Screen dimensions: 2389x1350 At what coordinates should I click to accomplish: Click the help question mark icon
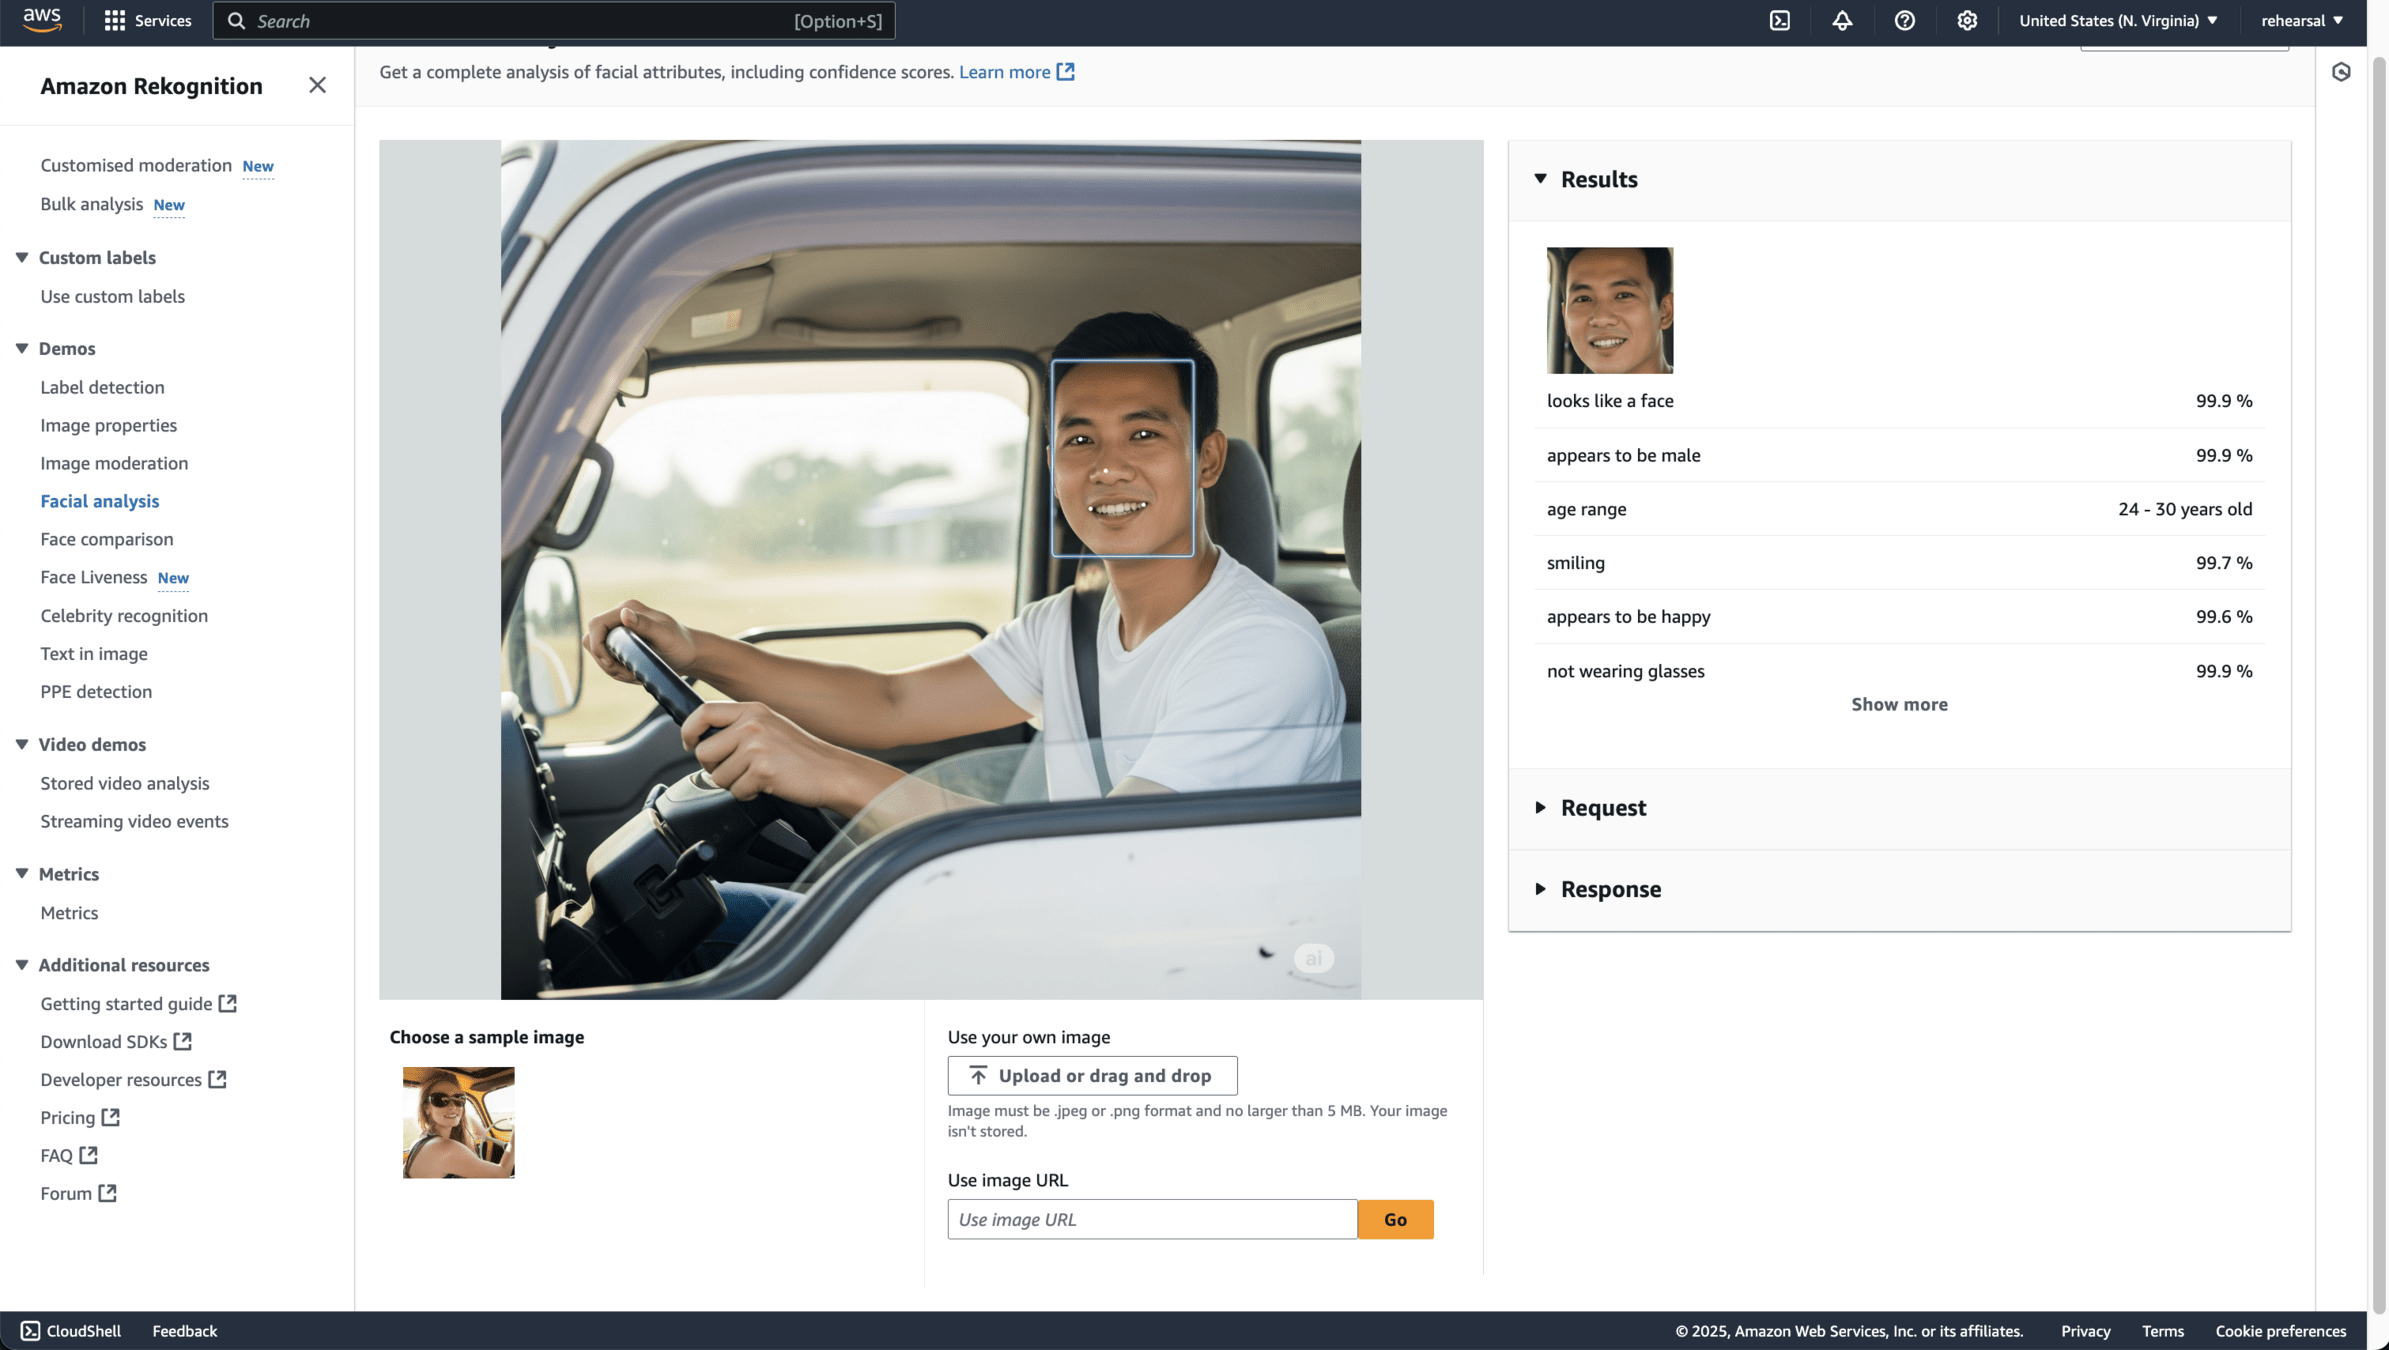click(x=1904, y=21)
